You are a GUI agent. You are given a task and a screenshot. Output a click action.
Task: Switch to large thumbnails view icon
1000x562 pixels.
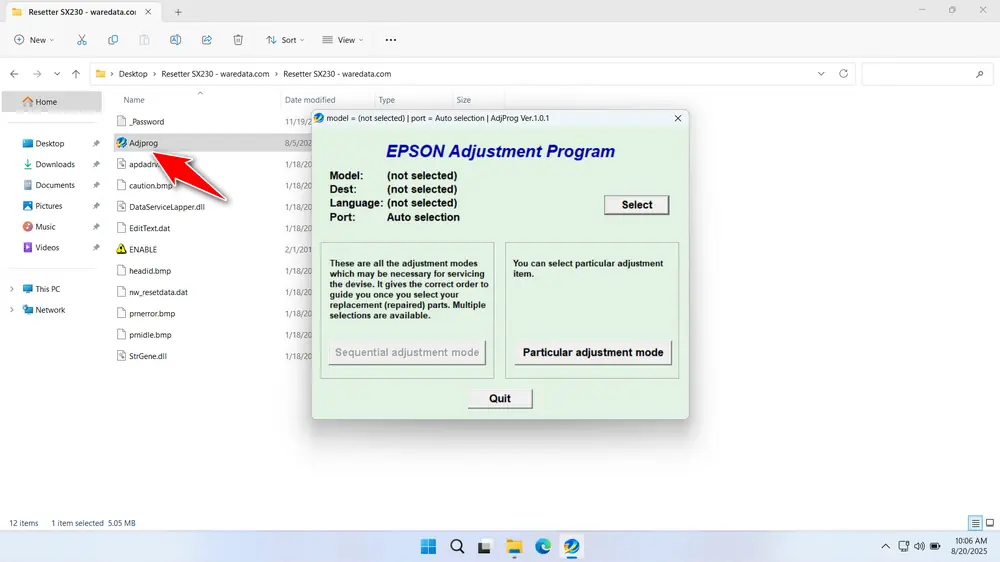[x=990, y=523]
